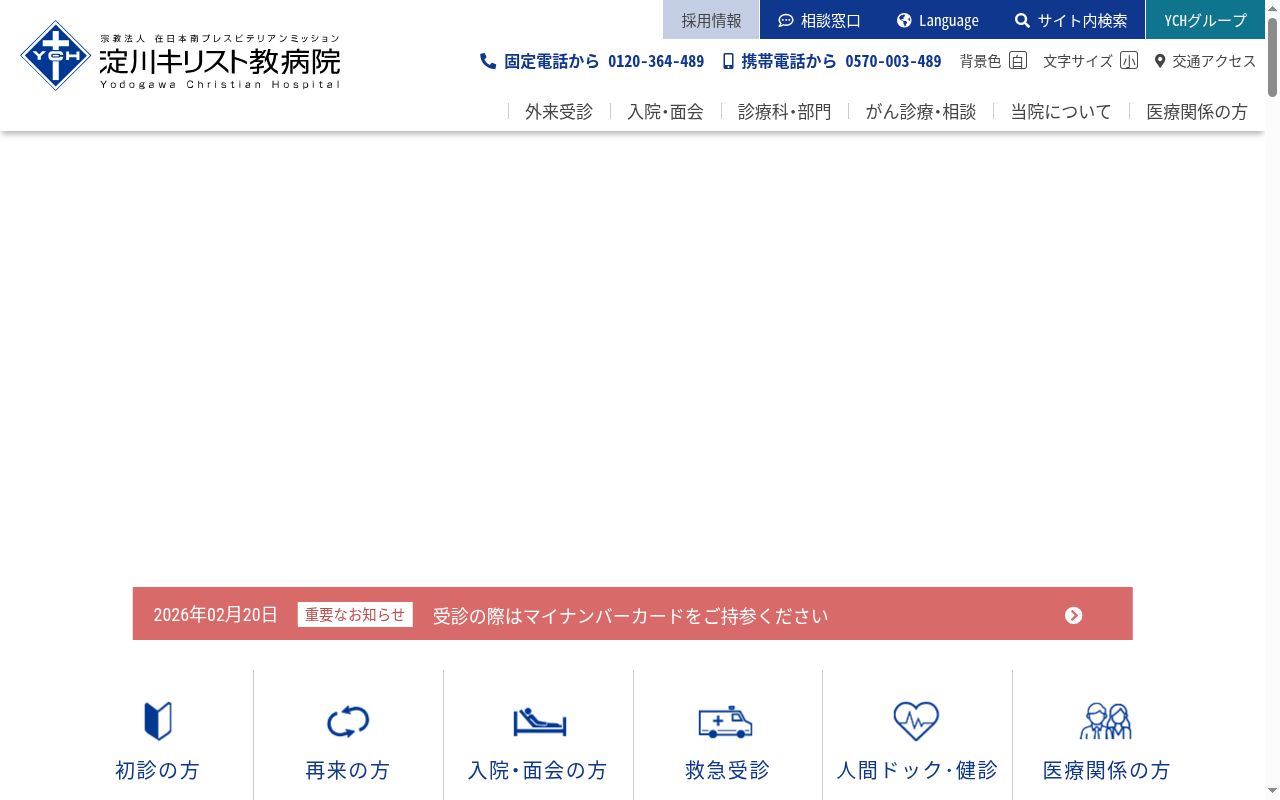Screen dimensions: 1280x800
Task: Click the arrow icon on the red notice bar
Action: click(1073, 615)
